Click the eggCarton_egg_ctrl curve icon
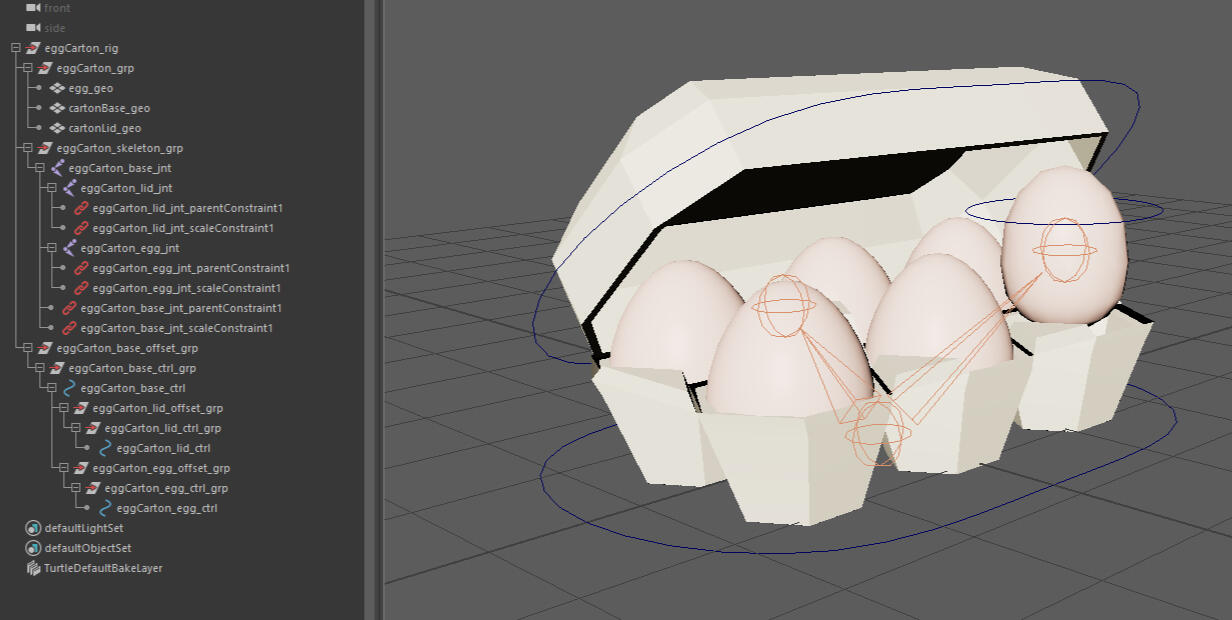The image size is (1232, 620). click(x=105, y=508)
